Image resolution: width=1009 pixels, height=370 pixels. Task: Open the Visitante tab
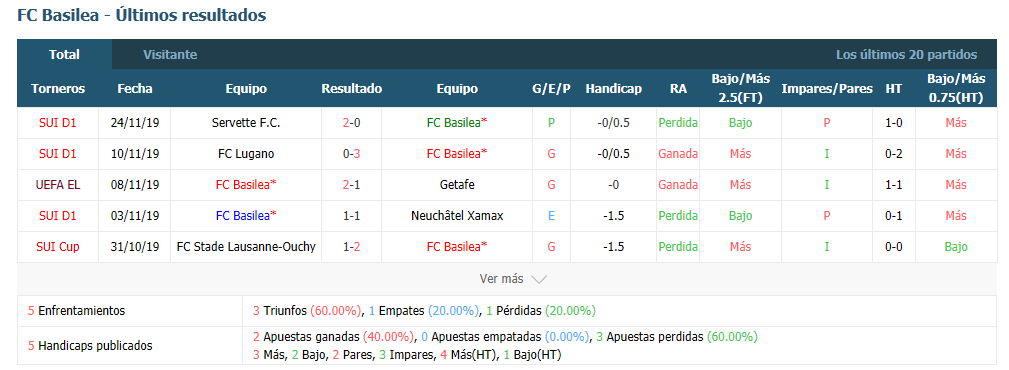pos(170,55)
